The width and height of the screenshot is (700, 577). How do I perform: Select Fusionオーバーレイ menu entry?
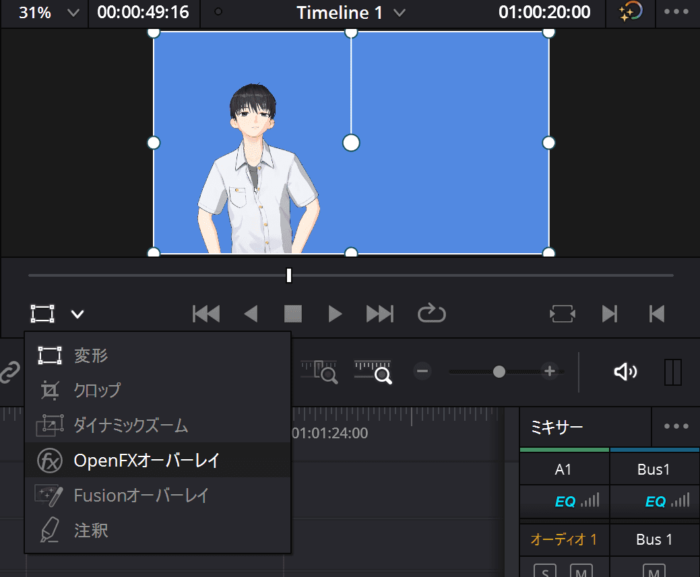[x=157, y=495]
